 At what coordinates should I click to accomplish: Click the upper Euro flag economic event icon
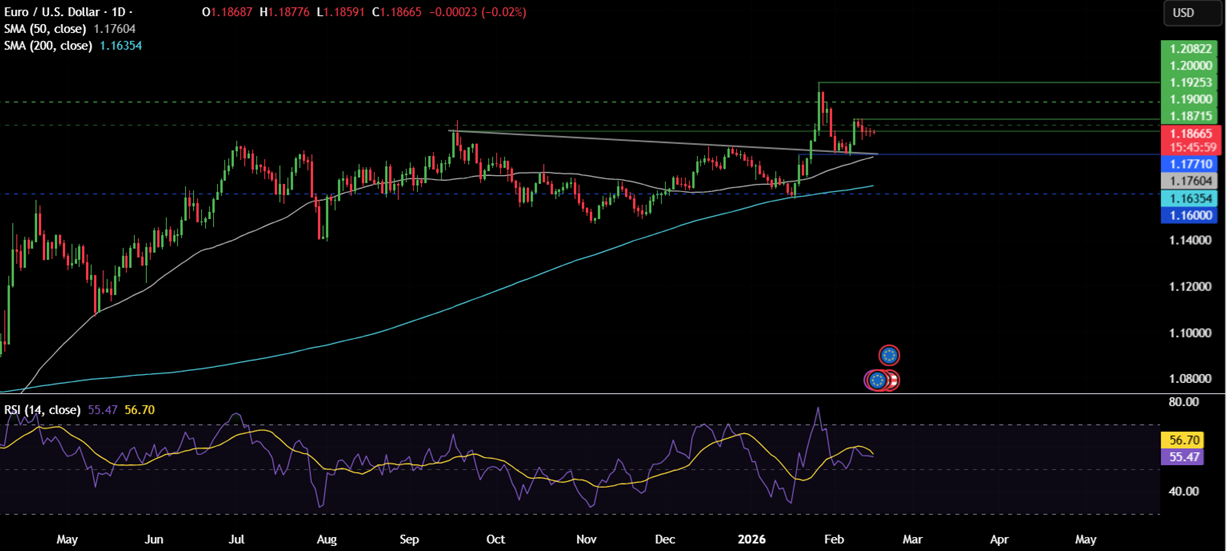[889, 355]
